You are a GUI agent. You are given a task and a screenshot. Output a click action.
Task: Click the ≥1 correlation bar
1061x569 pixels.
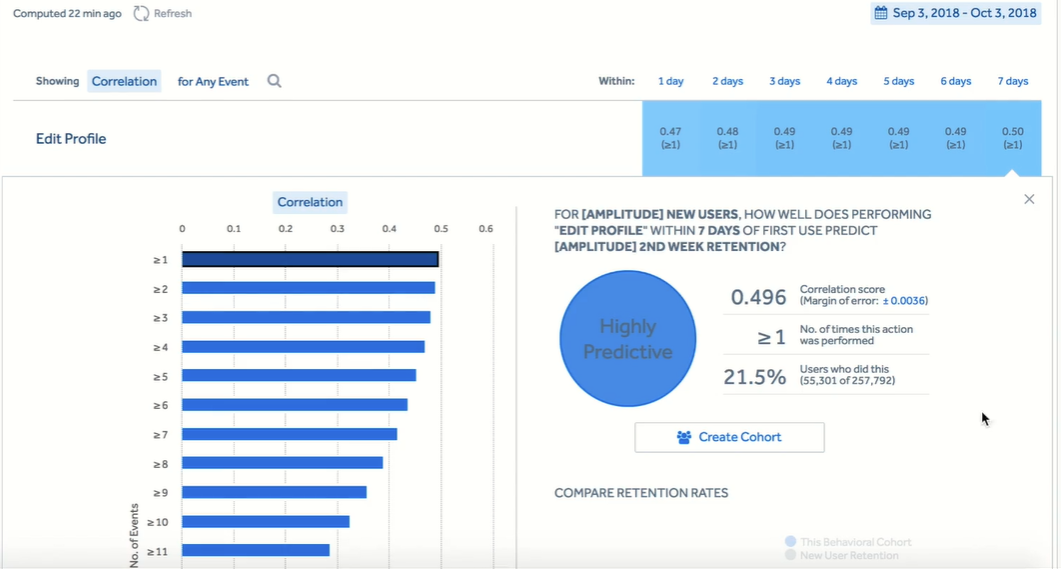coord(310,259)
